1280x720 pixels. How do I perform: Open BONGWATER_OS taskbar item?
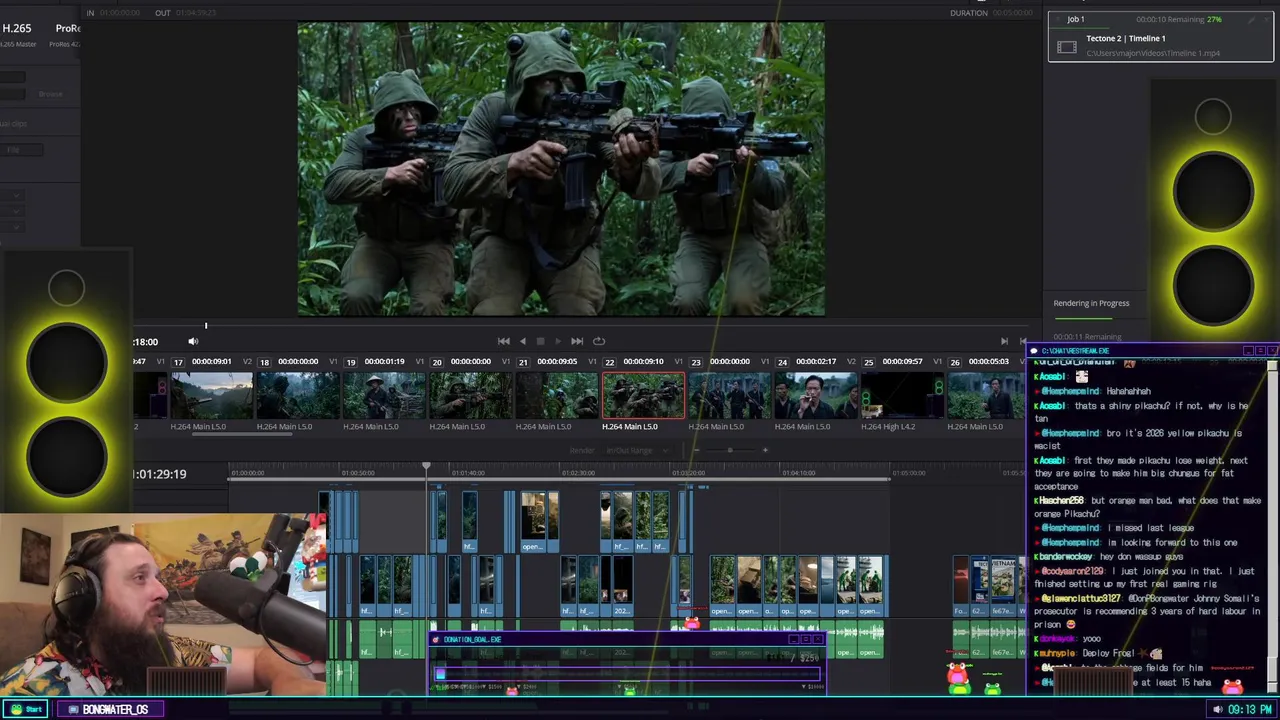tap(109, 709)
